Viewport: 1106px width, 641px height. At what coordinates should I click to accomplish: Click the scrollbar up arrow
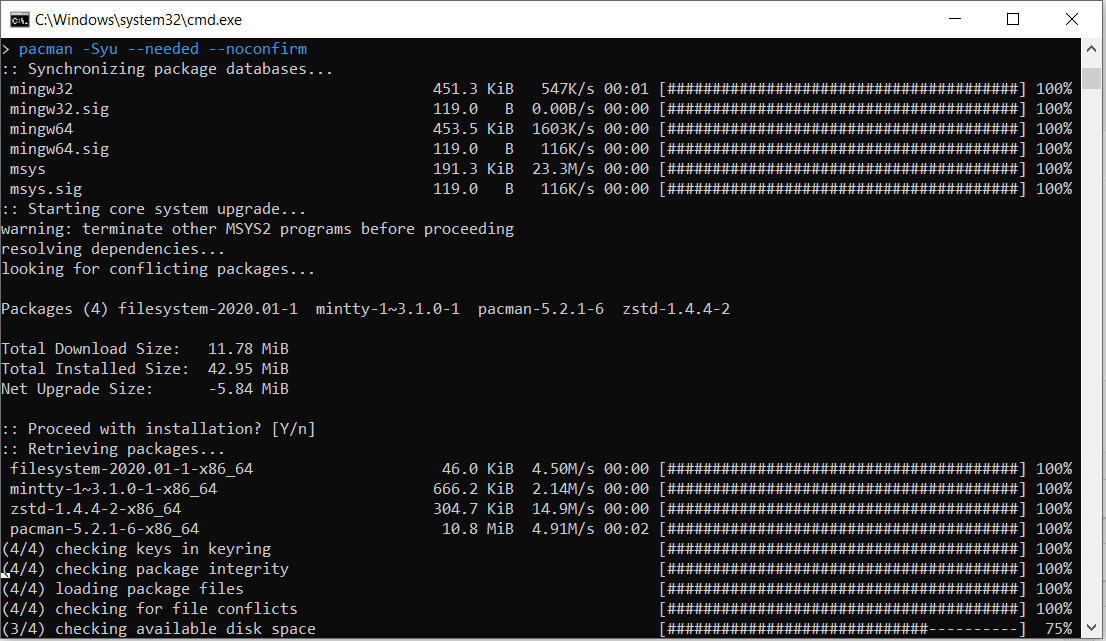click(x=1094, y=47)
